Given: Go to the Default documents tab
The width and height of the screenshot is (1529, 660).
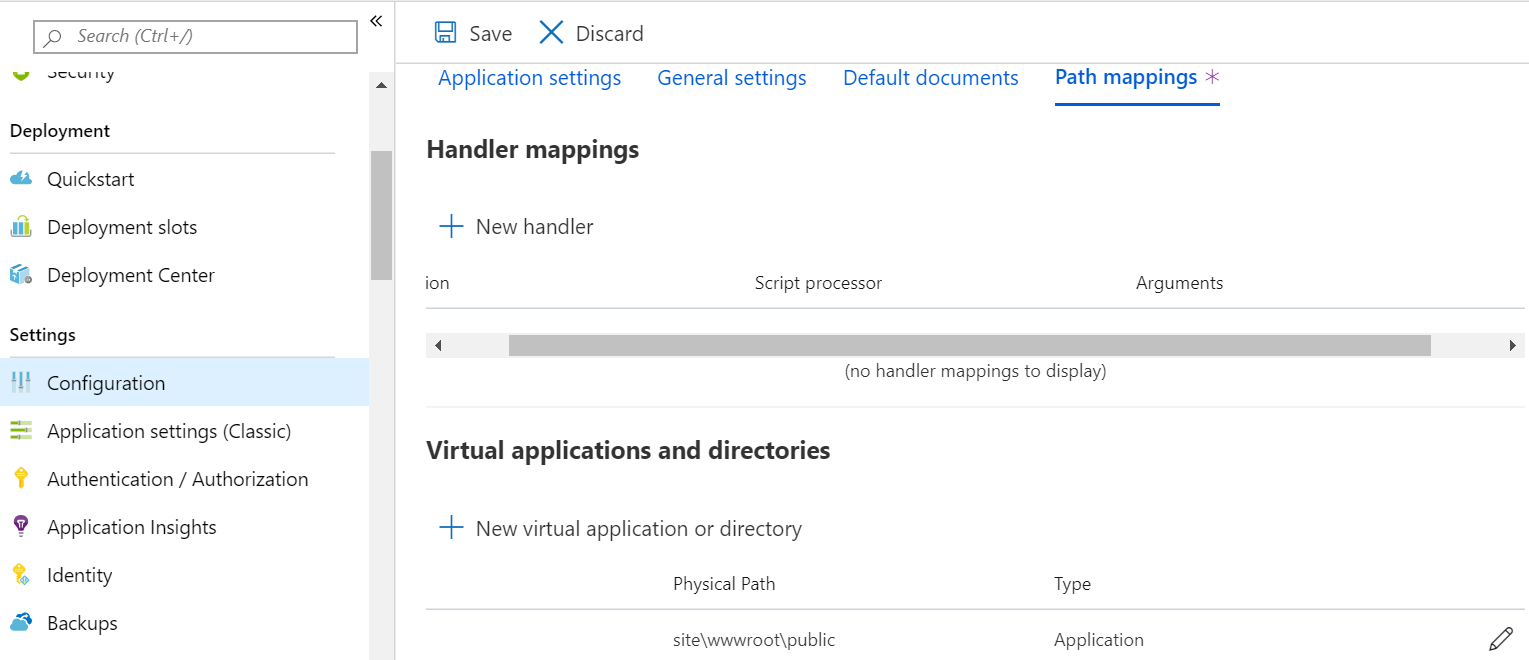Looking at the screenshot, I should 930,78.
